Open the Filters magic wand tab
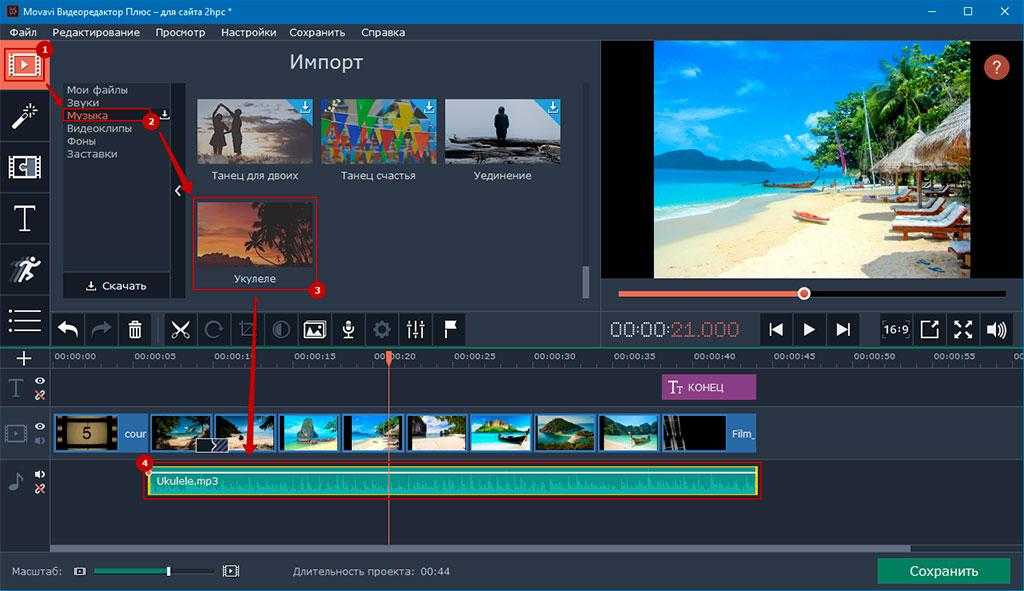Image resolution: width=1024 pixels, height=591 pixels. [24, 116]
